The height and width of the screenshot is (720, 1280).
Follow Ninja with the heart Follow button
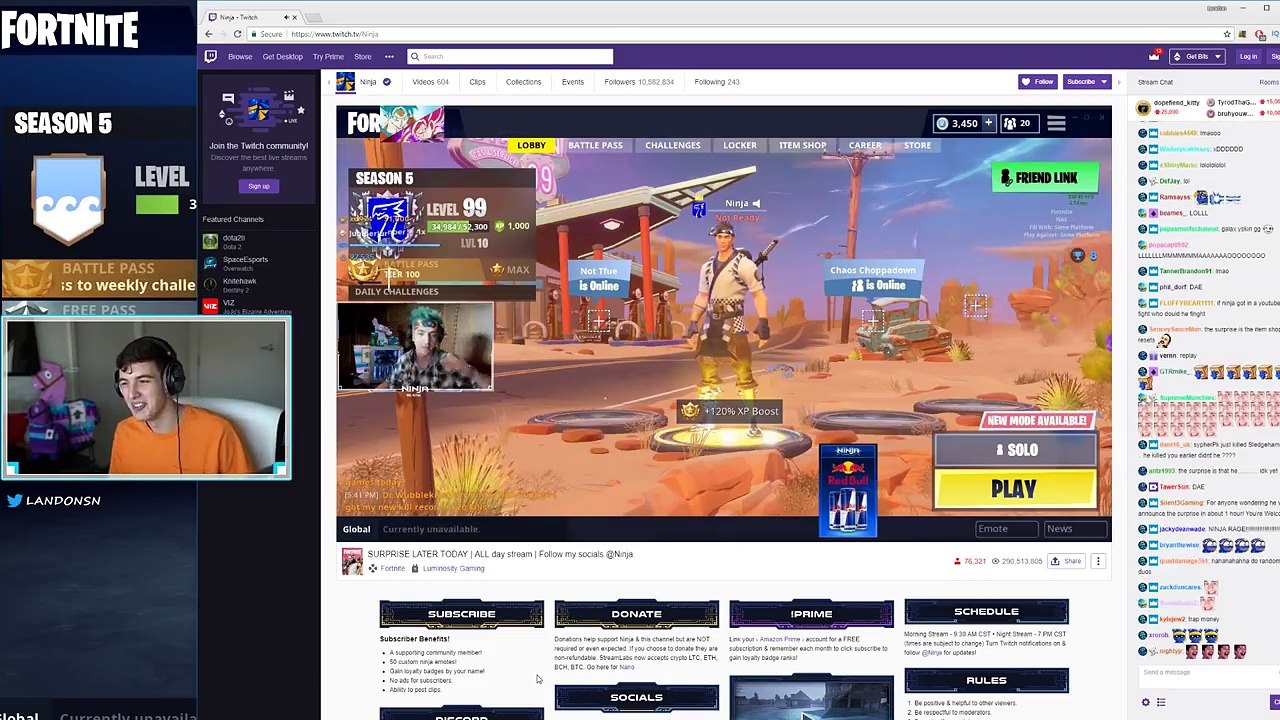(x=1037, y=82)
